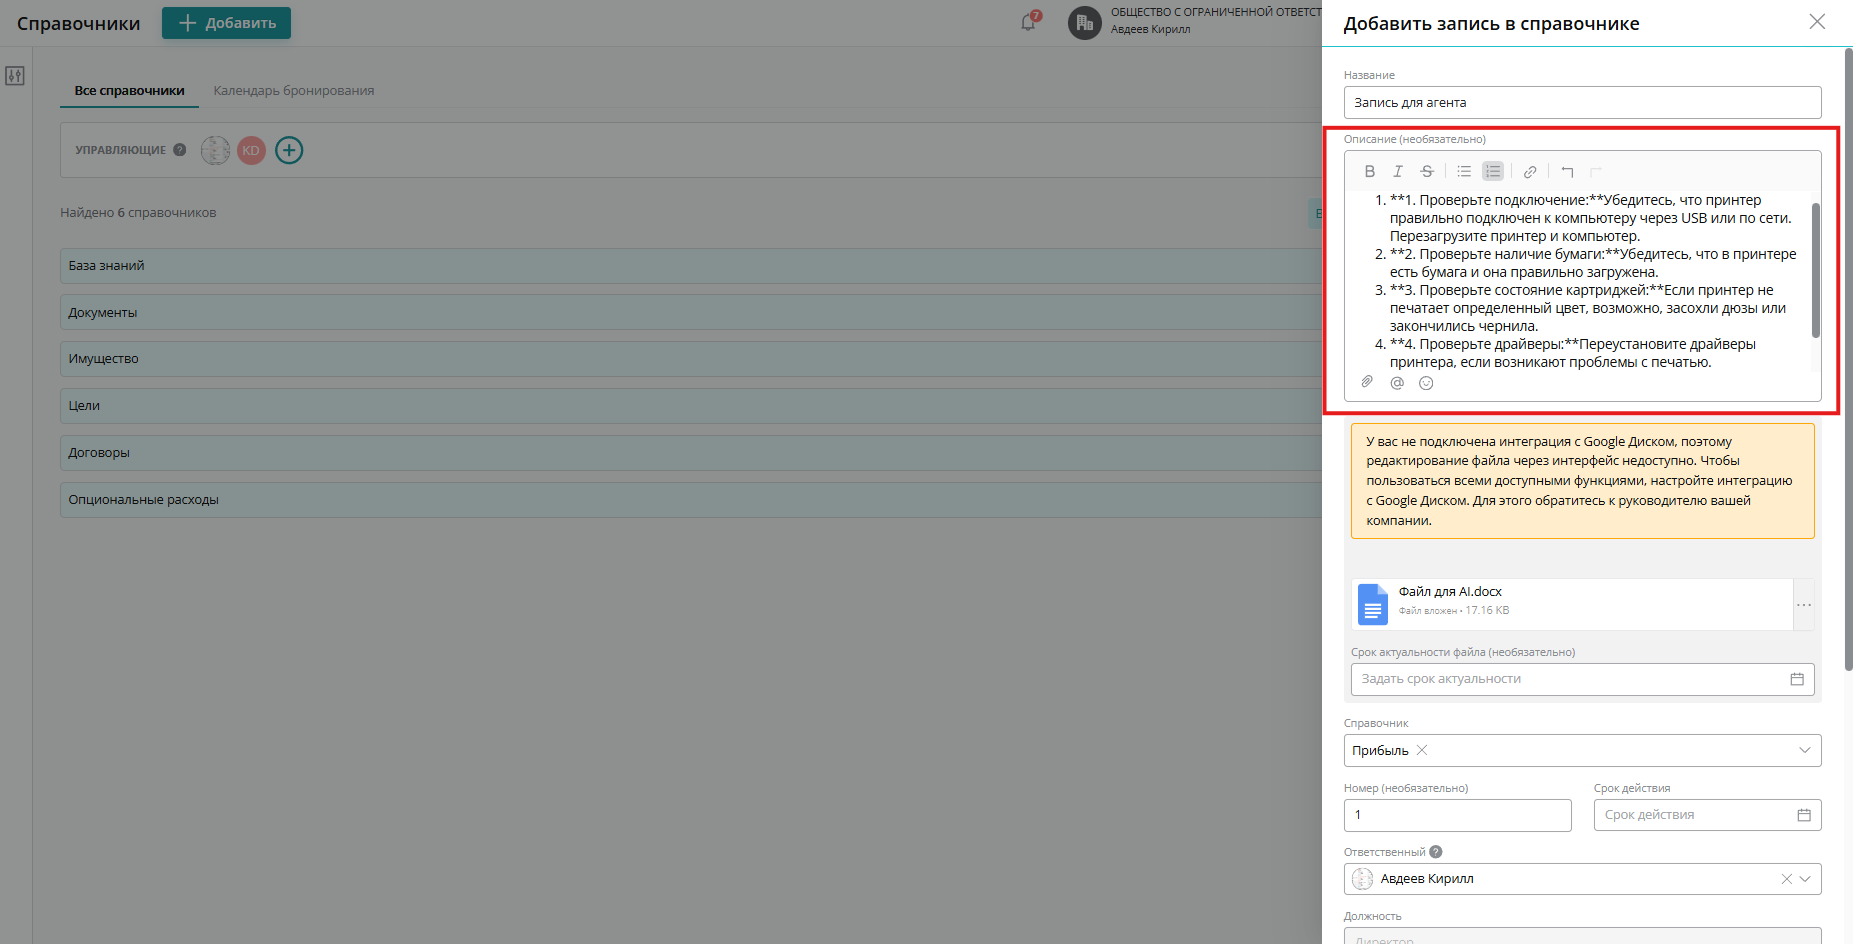Image resolution: width=1853 pixels, height=944 pixels.
Task: Apply strikethrough formatting to description text
Action: 1427,172
